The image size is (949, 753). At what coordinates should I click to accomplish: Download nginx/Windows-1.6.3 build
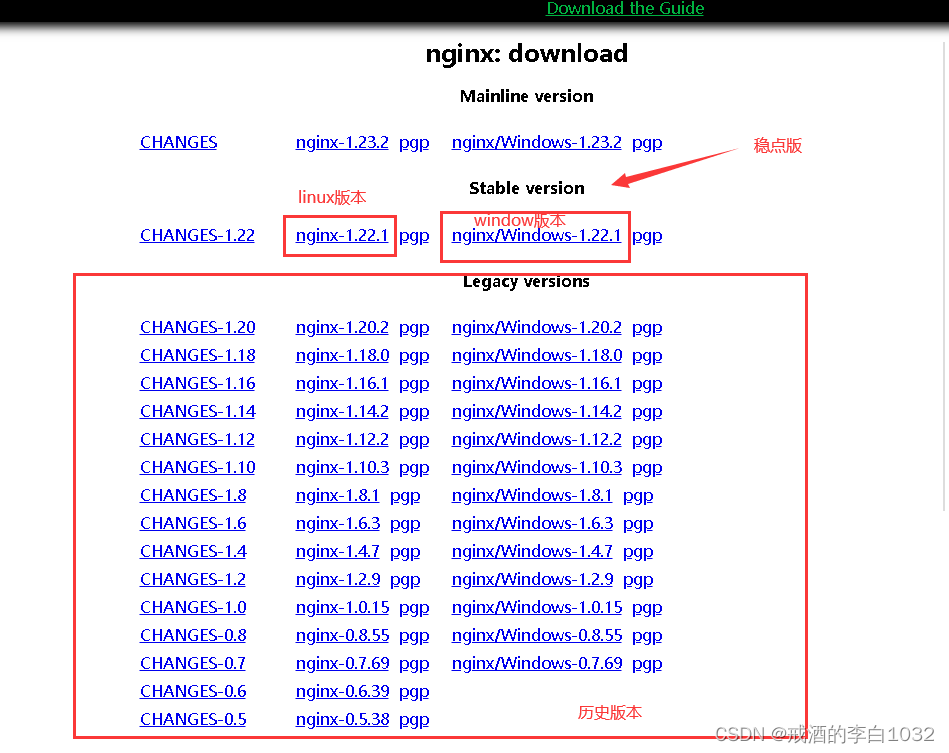(532, 524)
